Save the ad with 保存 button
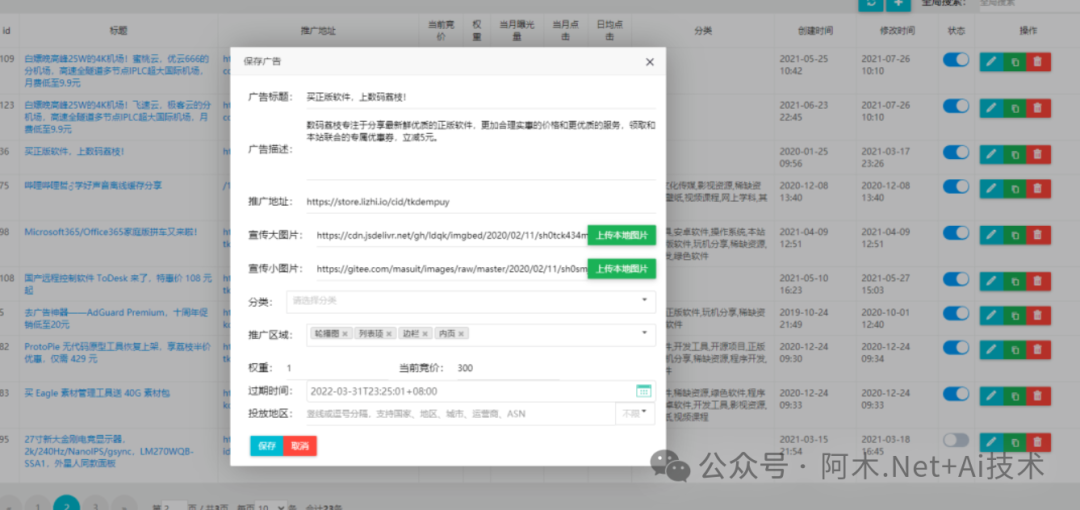 [x=267, y=446]
